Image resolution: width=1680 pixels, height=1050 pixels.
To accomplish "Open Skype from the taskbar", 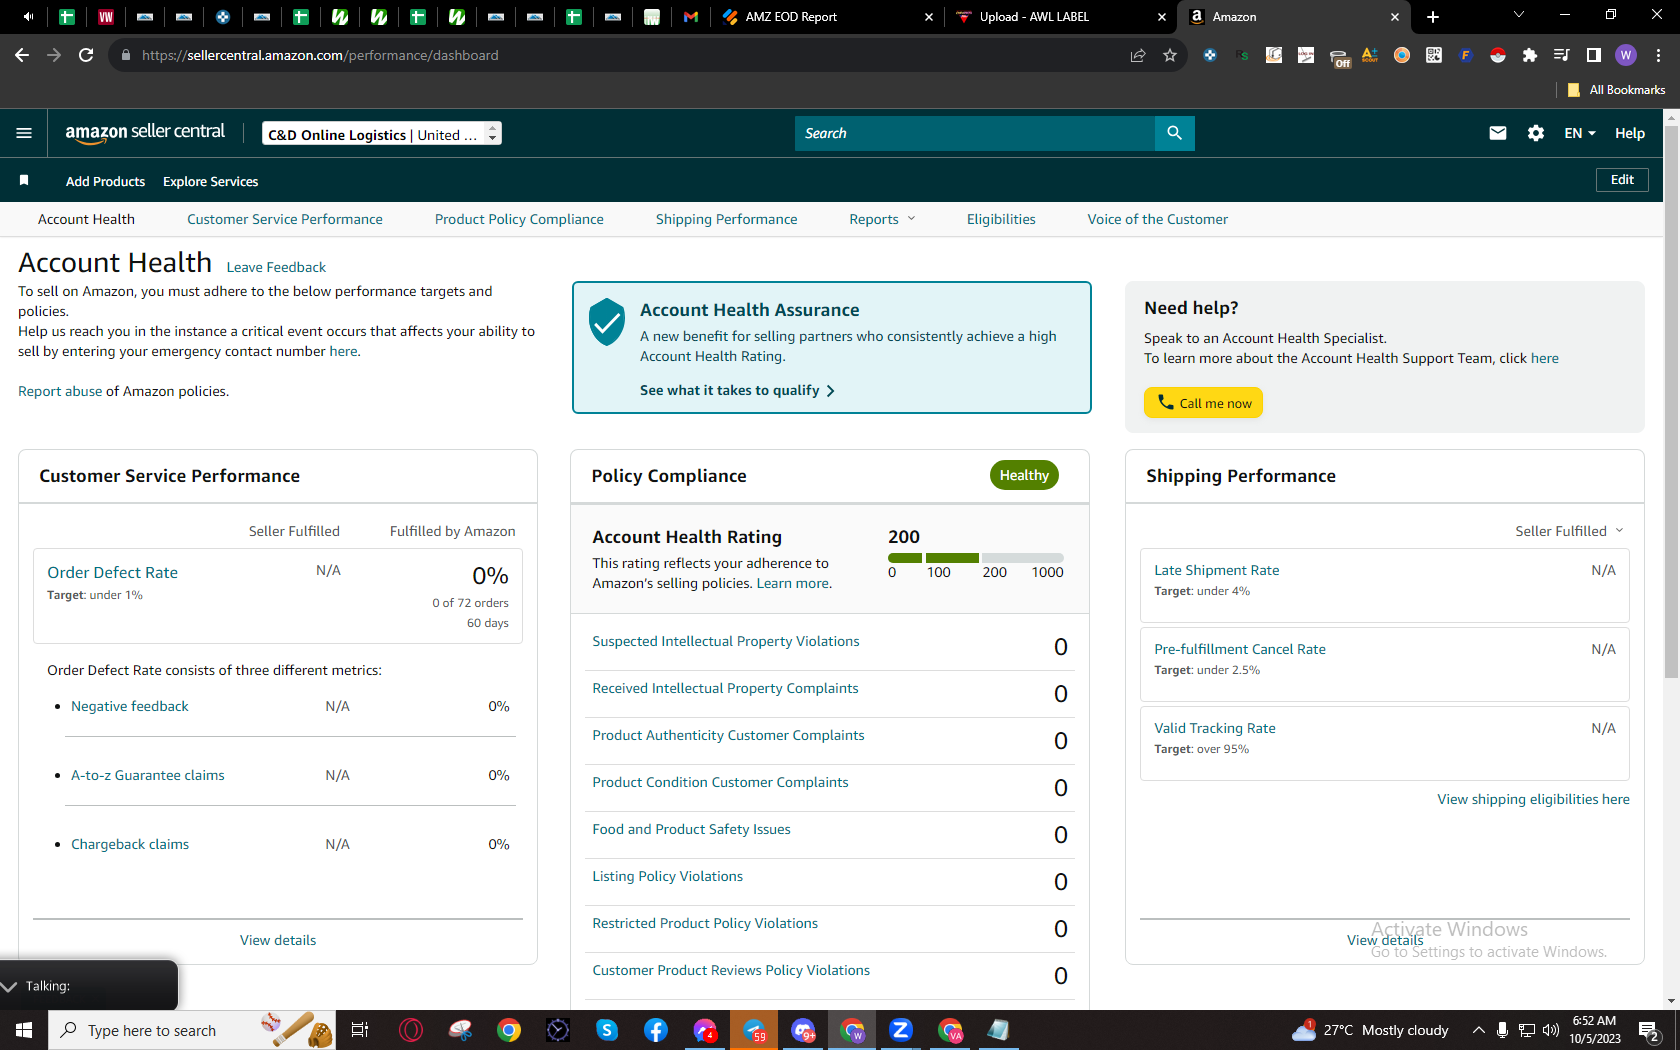I will click(607, 1030).
